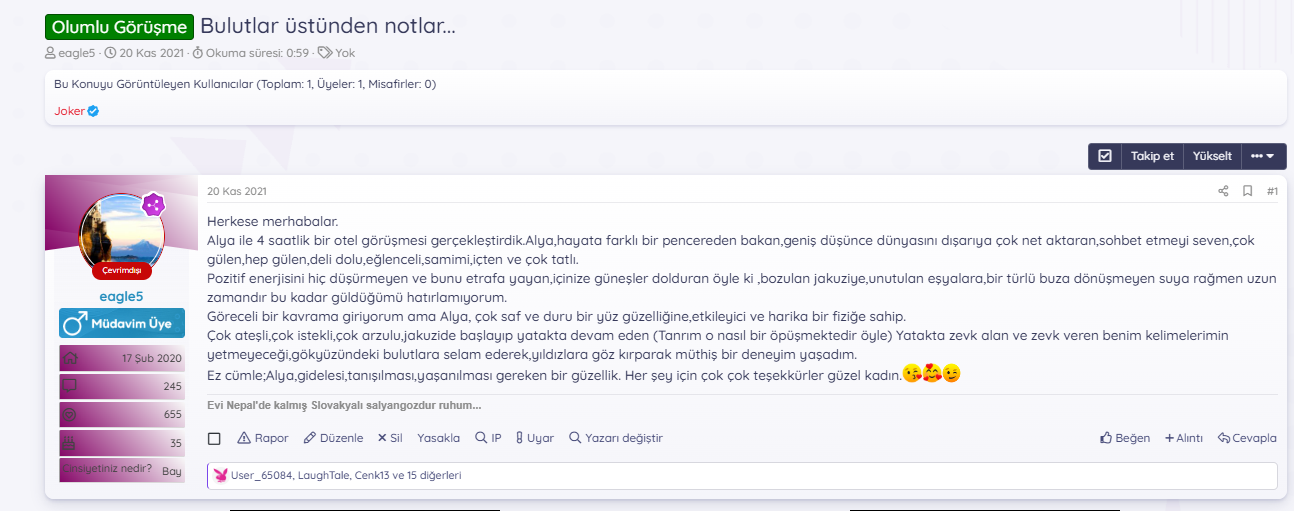Click the purple badge on eagle5's avatar
The width and height of the screenshot is (1294, 511).
[x=152, y=205]
